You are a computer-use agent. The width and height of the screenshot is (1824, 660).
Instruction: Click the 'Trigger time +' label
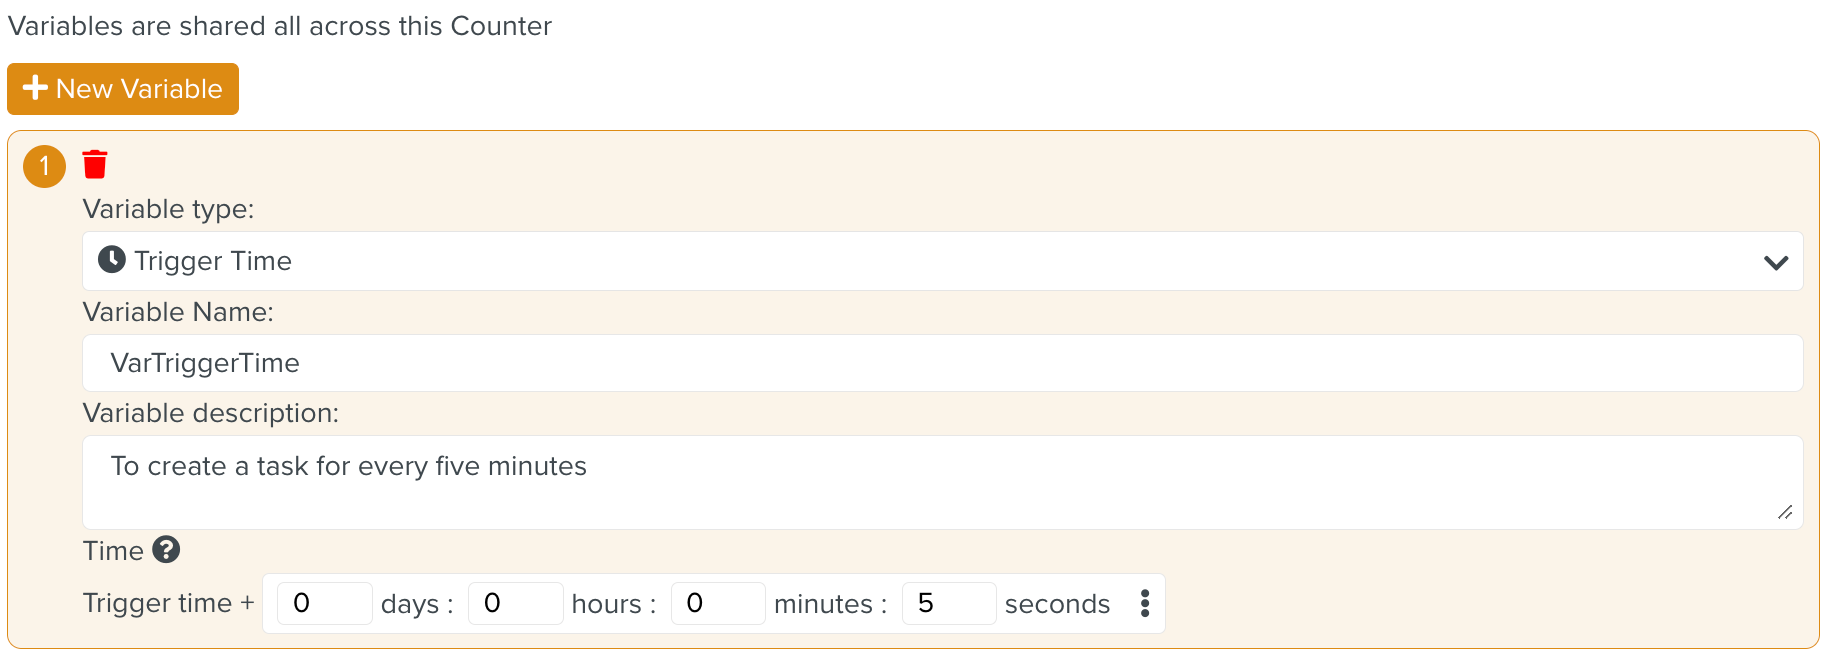(x=168, y=603)
